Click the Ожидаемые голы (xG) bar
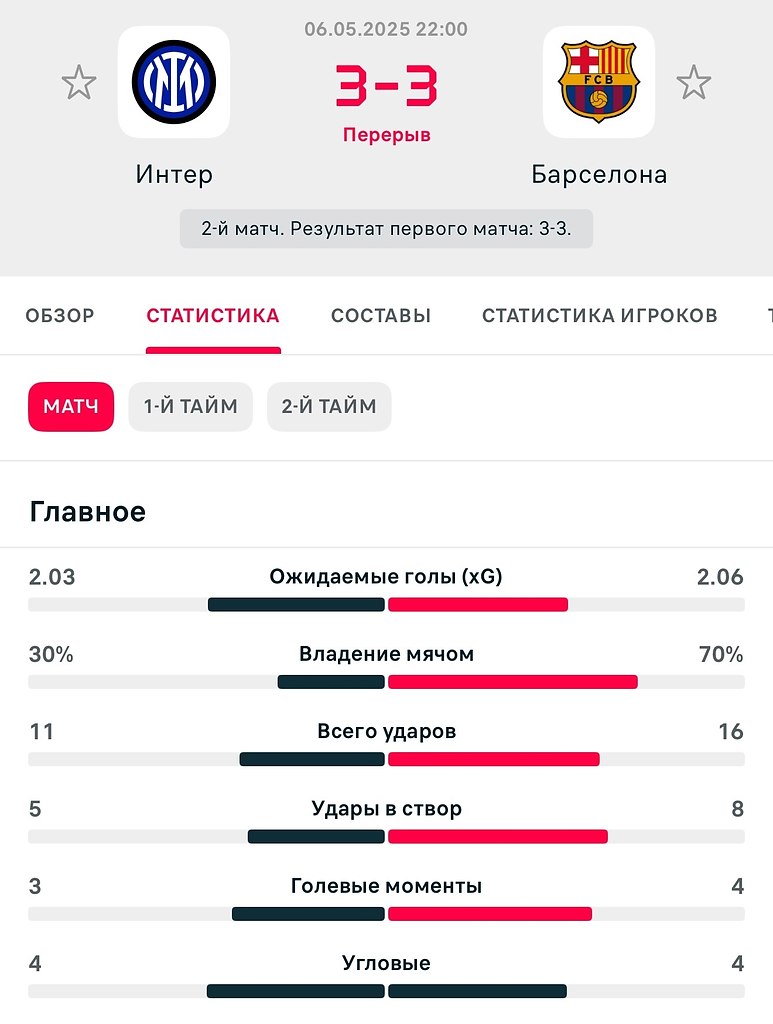 pos(386,605)
